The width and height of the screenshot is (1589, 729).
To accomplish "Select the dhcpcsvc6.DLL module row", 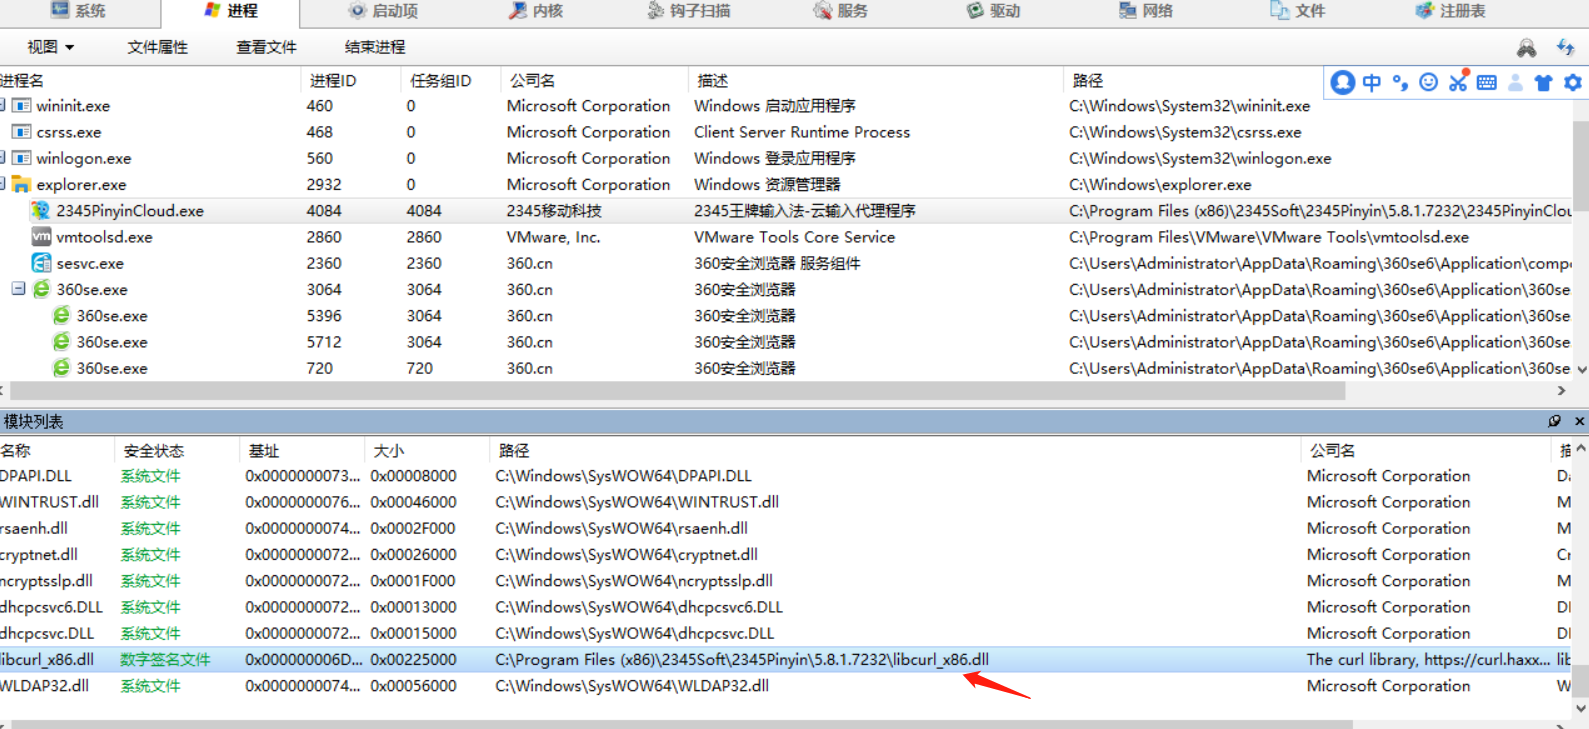I will pos(785,607).
